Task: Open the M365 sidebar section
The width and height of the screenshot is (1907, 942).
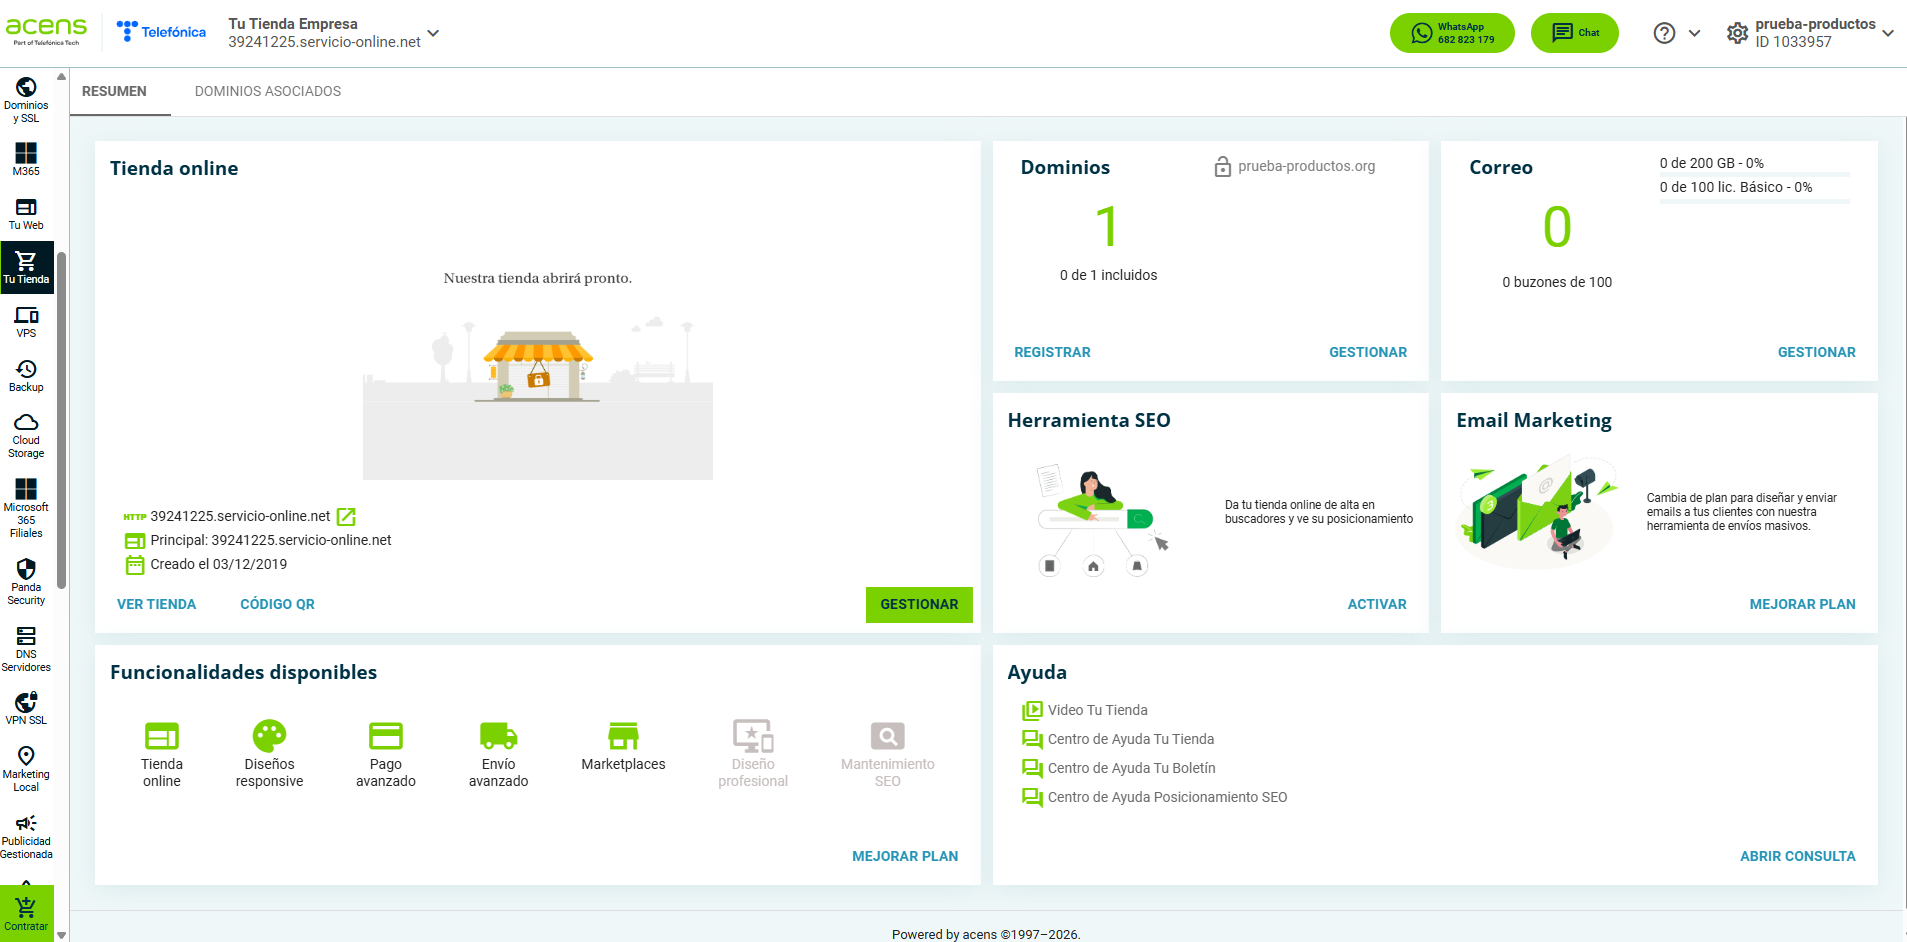Action: pyautogui.click(x=26, y=160)
